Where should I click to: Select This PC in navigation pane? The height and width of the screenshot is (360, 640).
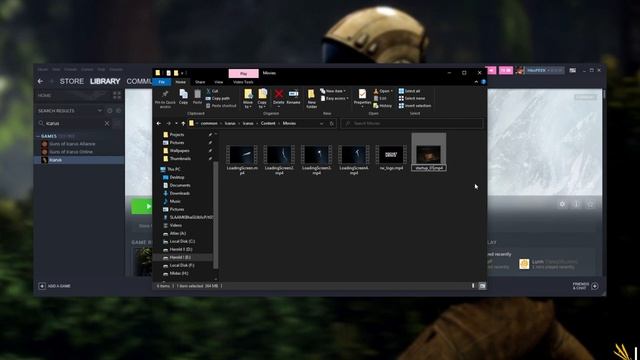coord(173,169)
